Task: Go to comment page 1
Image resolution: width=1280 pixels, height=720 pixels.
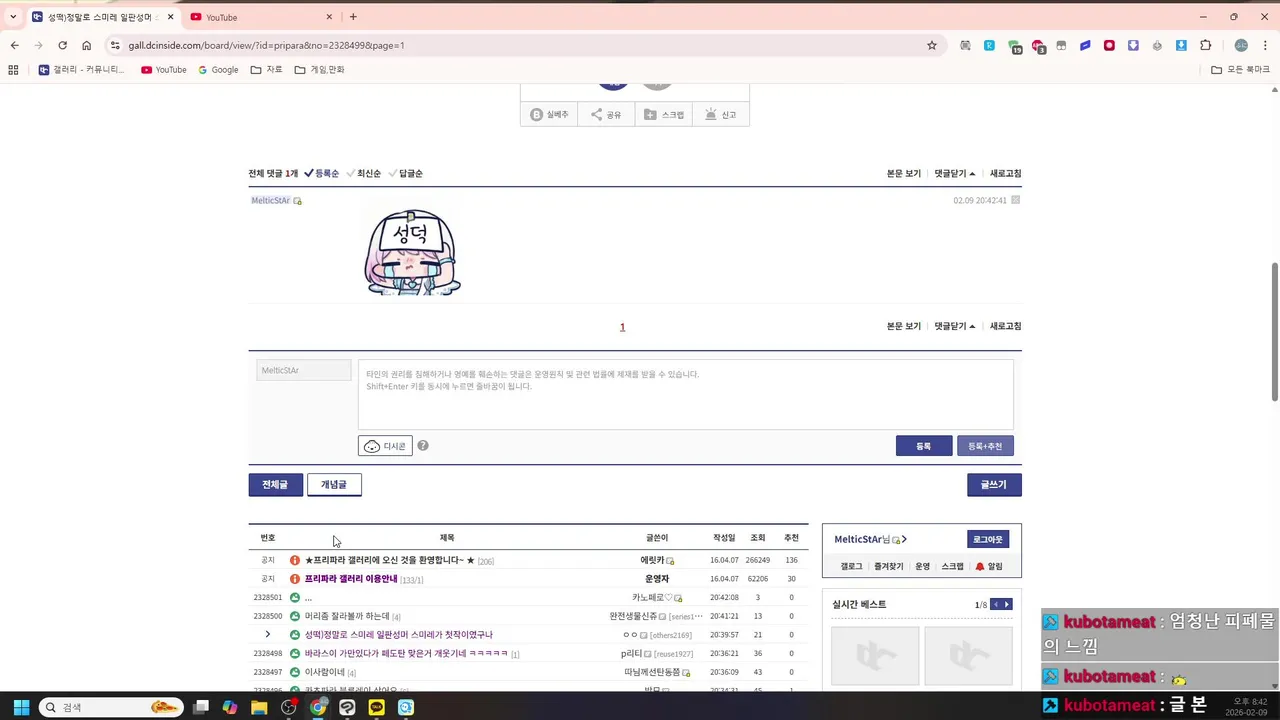Action: (x=622, y=327)
